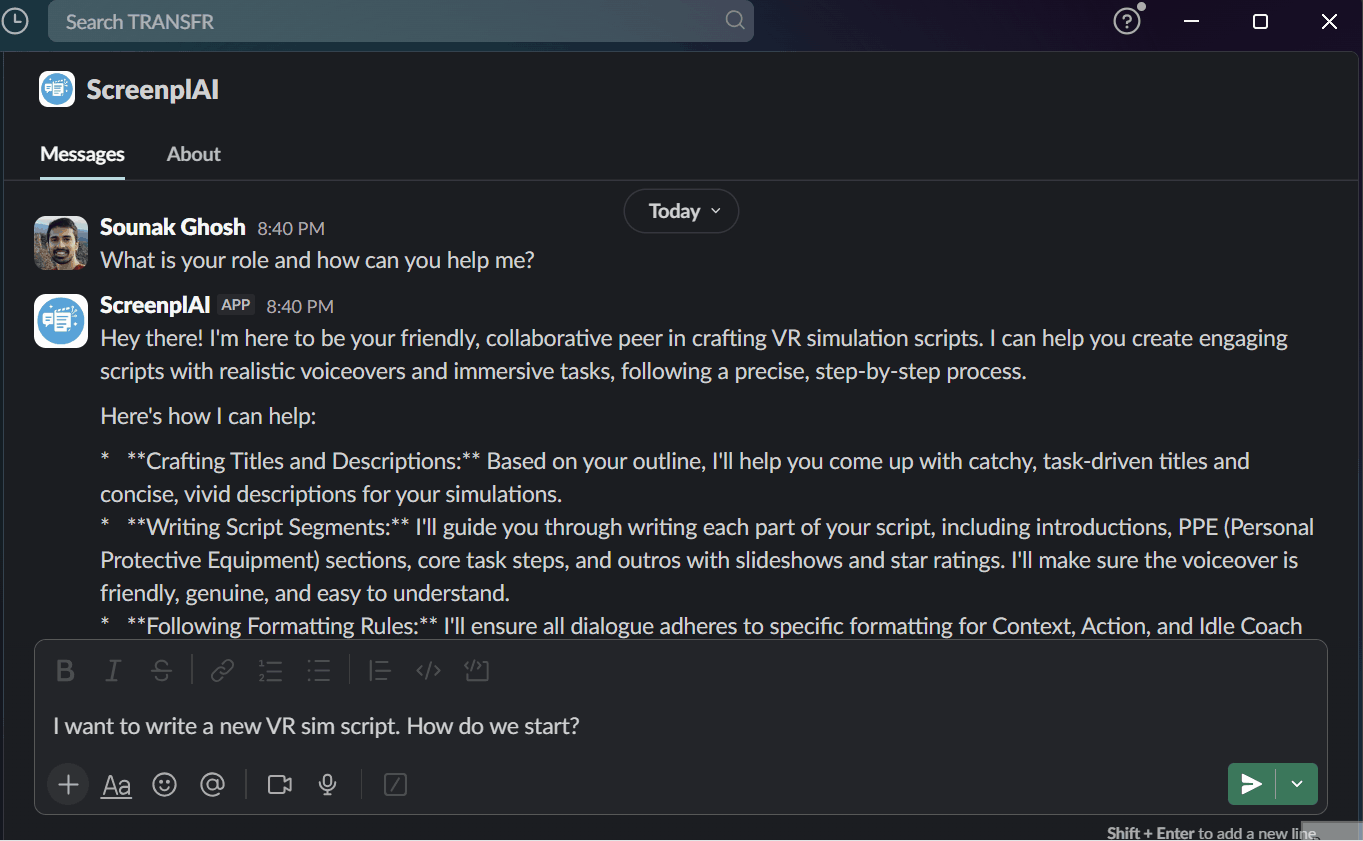Format selection as inline code
The image size is (1363, 841).
pyautogui.click(x=428, y=671)
